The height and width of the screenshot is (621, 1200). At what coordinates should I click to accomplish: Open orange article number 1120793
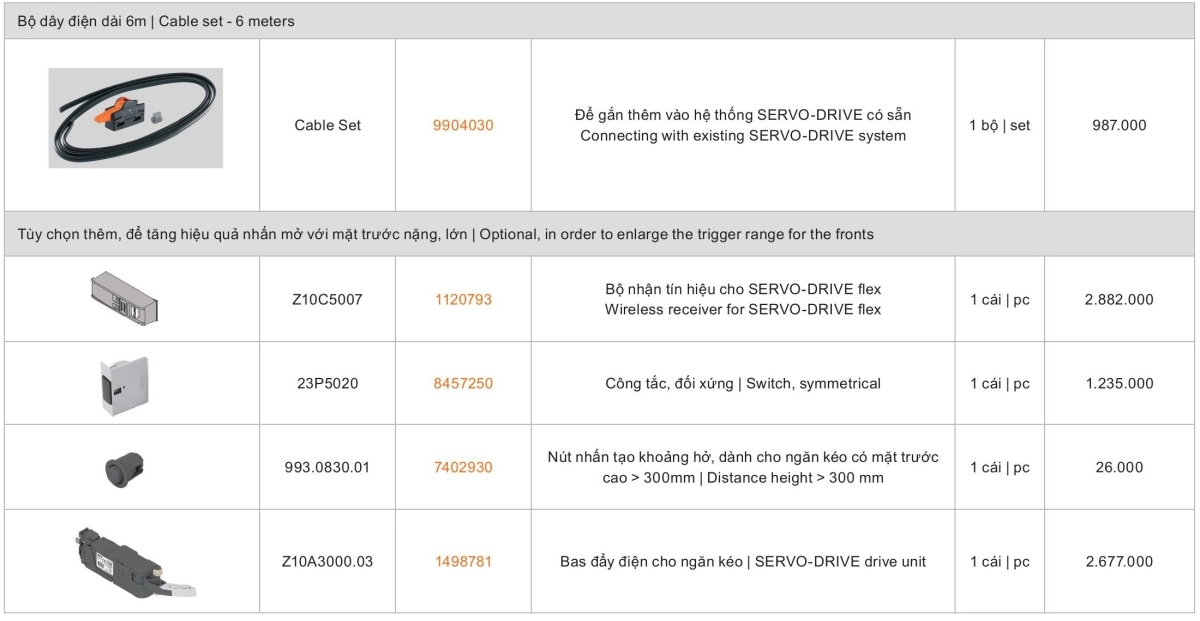click(x=463, y=299)
